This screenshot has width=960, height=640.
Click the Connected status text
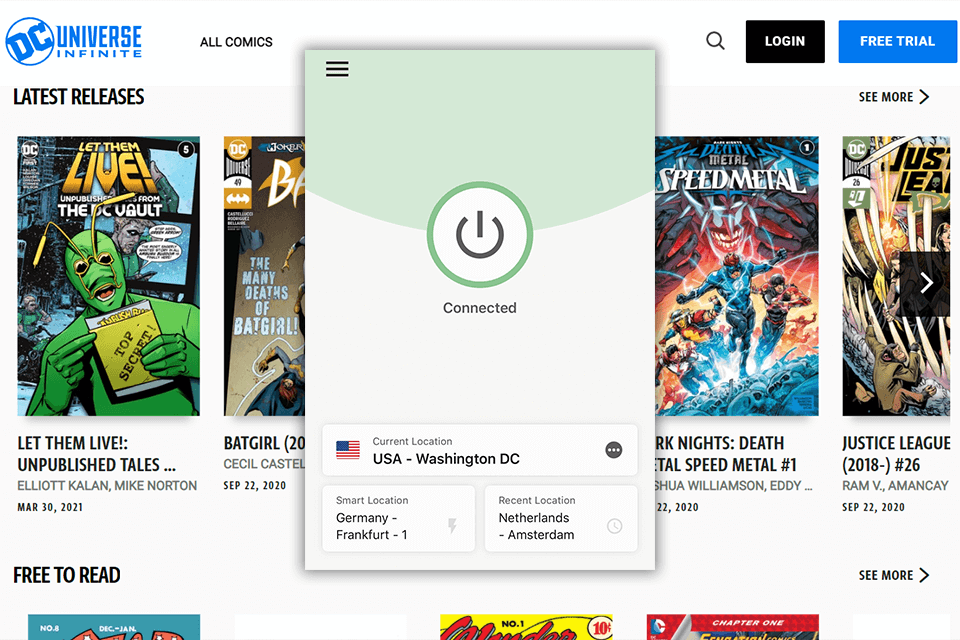479,308
